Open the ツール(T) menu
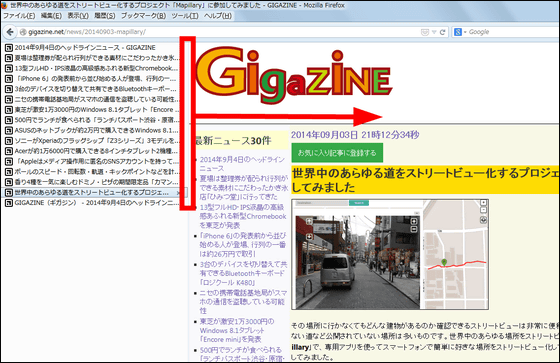This screenshot has width=560, height=363. pos(185,16)
